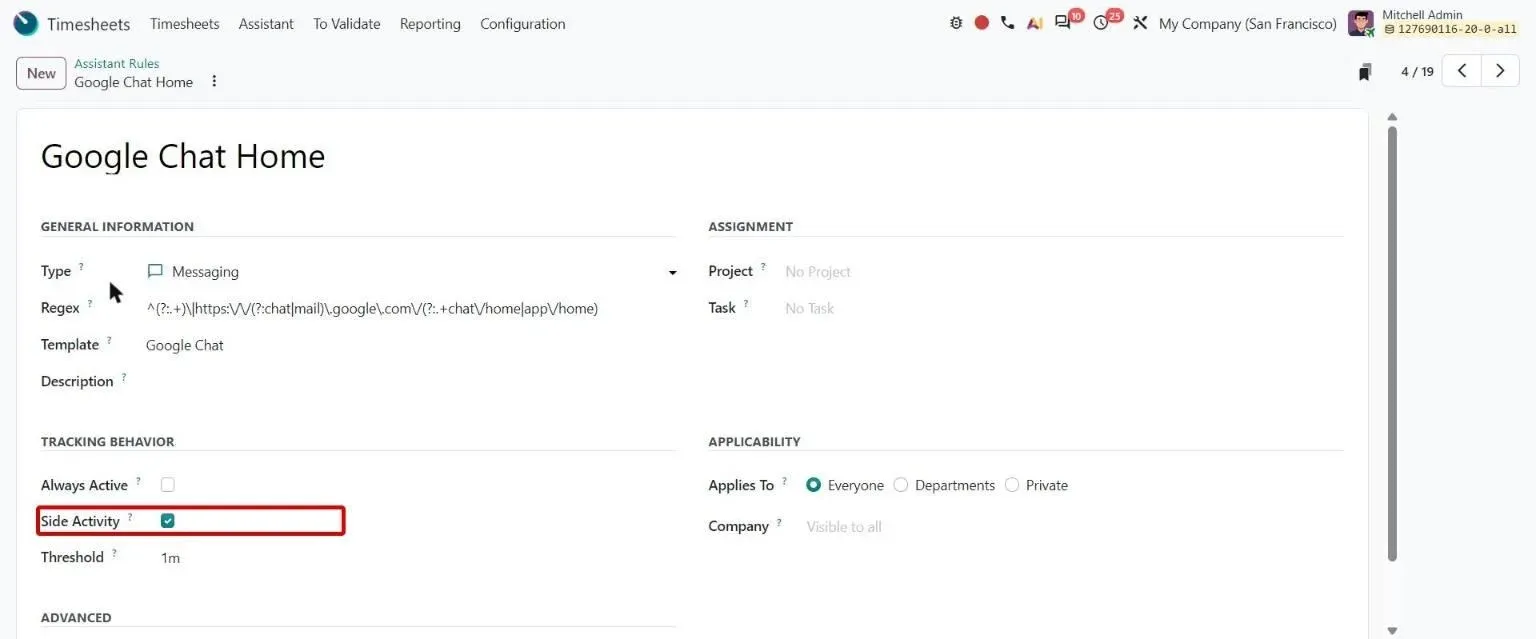This screenshot has height=639, width=1536.
Task: Open the Timesheets top menu
Action: click(184, 23)
